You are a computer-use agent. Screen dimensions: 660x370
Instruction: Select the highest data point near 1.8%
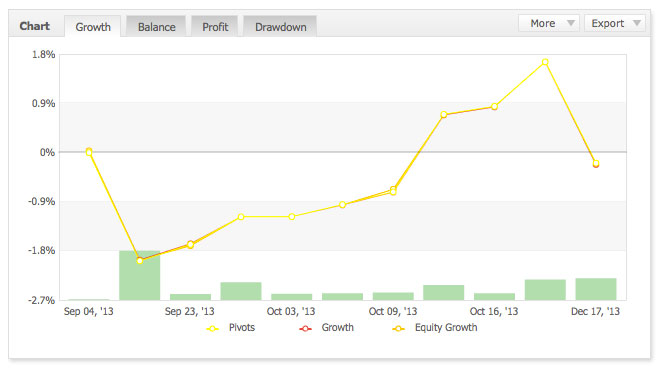[x=545, y=62]
